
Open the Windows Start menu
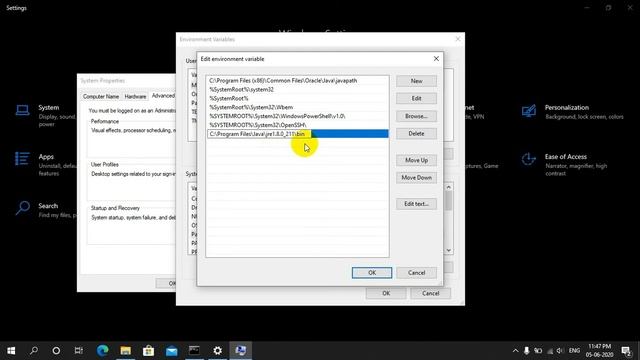[x=11, y=351]
